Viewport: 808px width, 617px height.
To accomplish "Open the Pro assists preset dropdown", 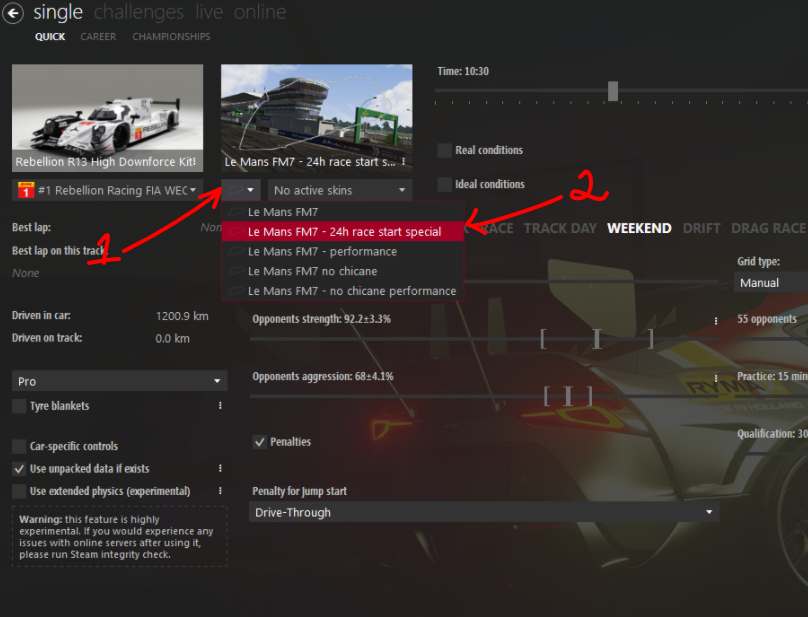I will [120, 381].
